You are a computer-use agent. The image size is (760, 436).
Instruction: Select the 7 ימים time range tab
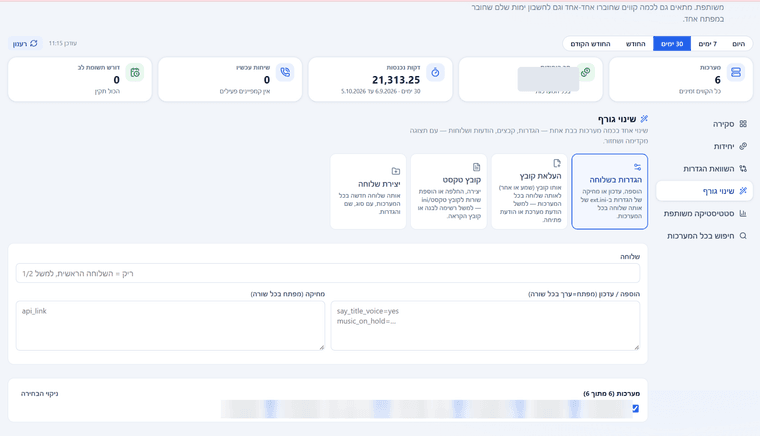[x=708, y=44]
